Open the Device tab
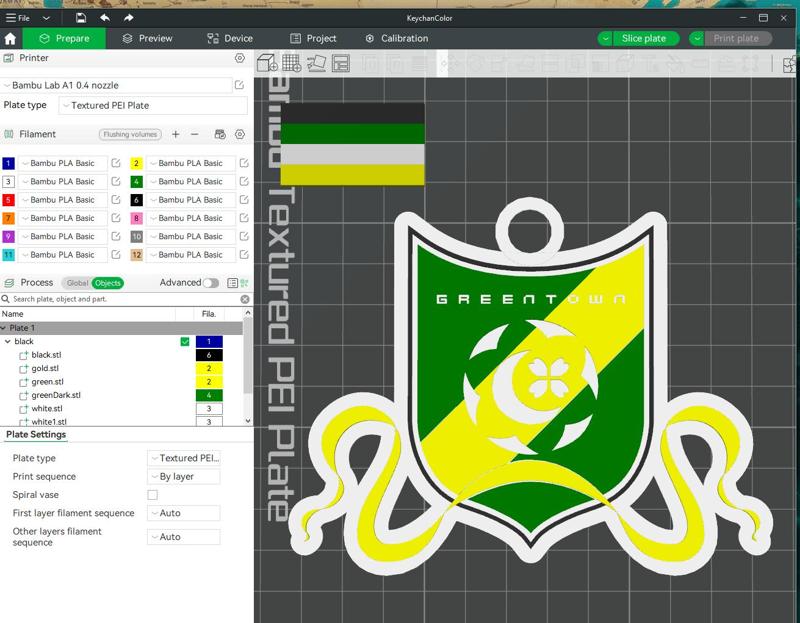800x623 pixels. [230, 38]
